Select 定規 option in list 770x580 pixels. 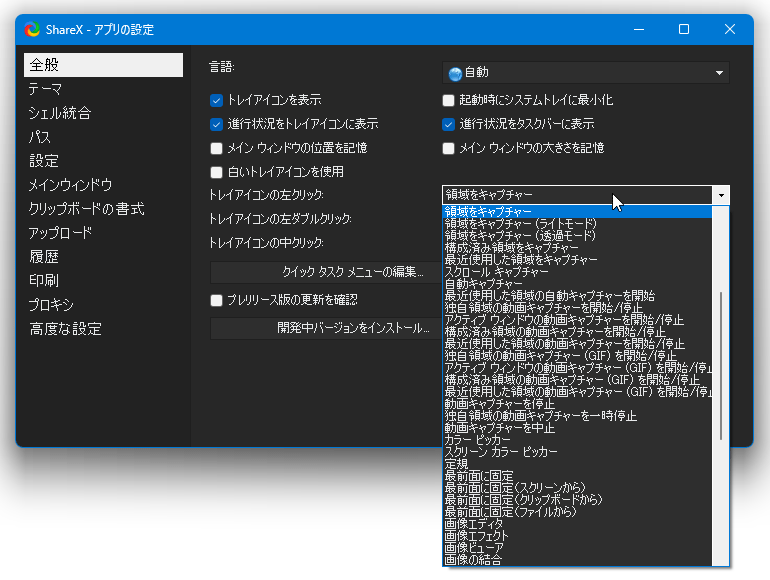[577, 464]
